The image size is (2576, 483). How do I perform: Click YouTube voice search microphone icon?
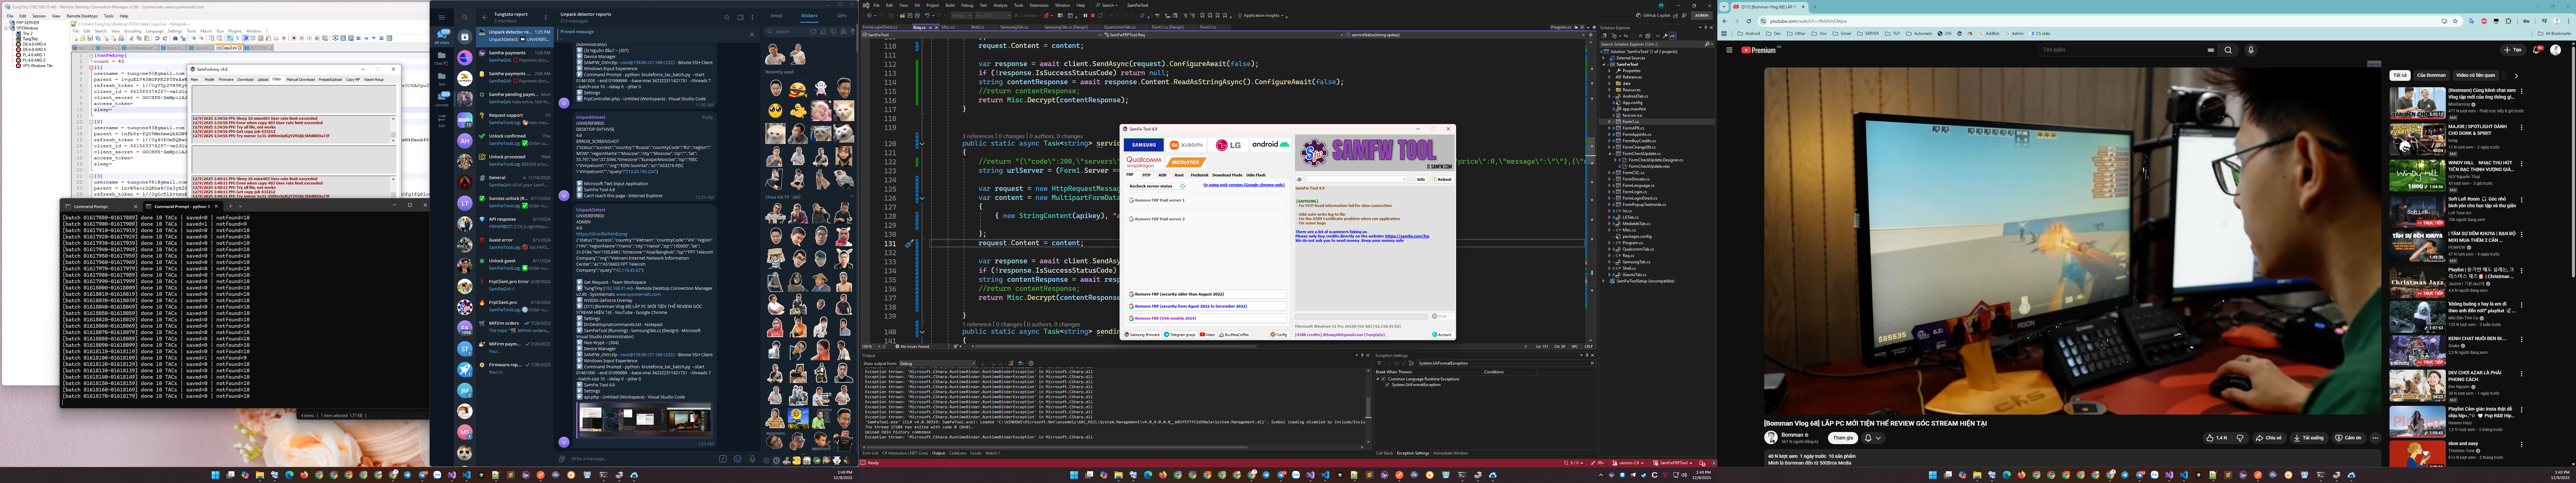click(x=2251, y=50)
